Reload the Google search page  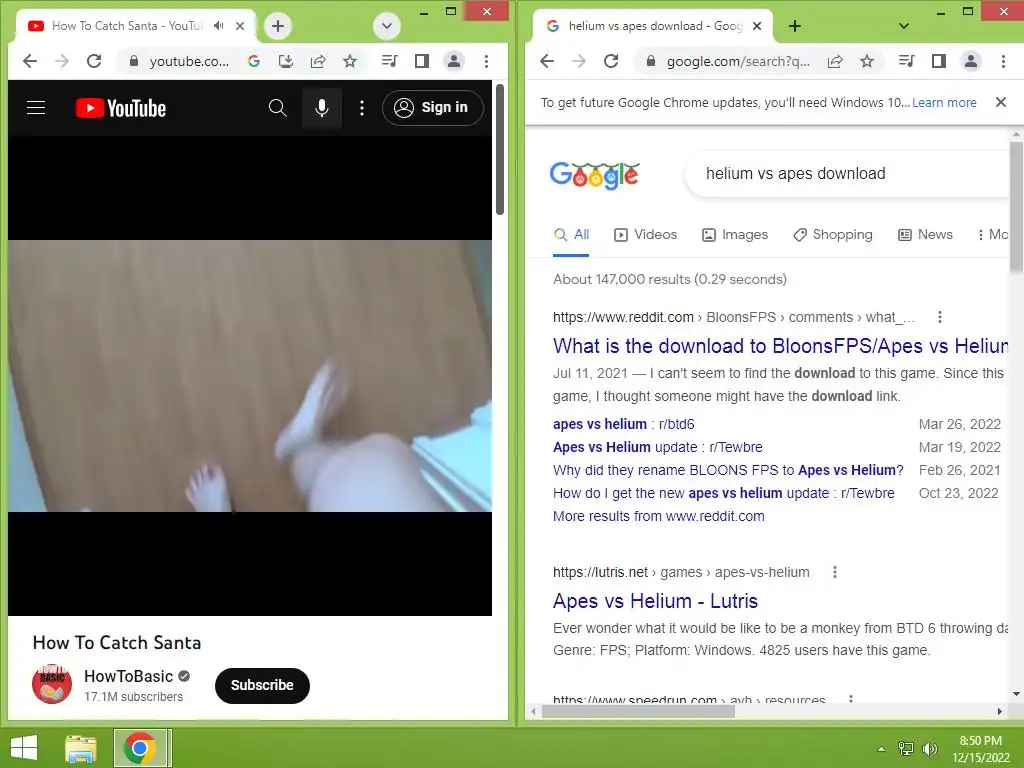click(611, 61)
